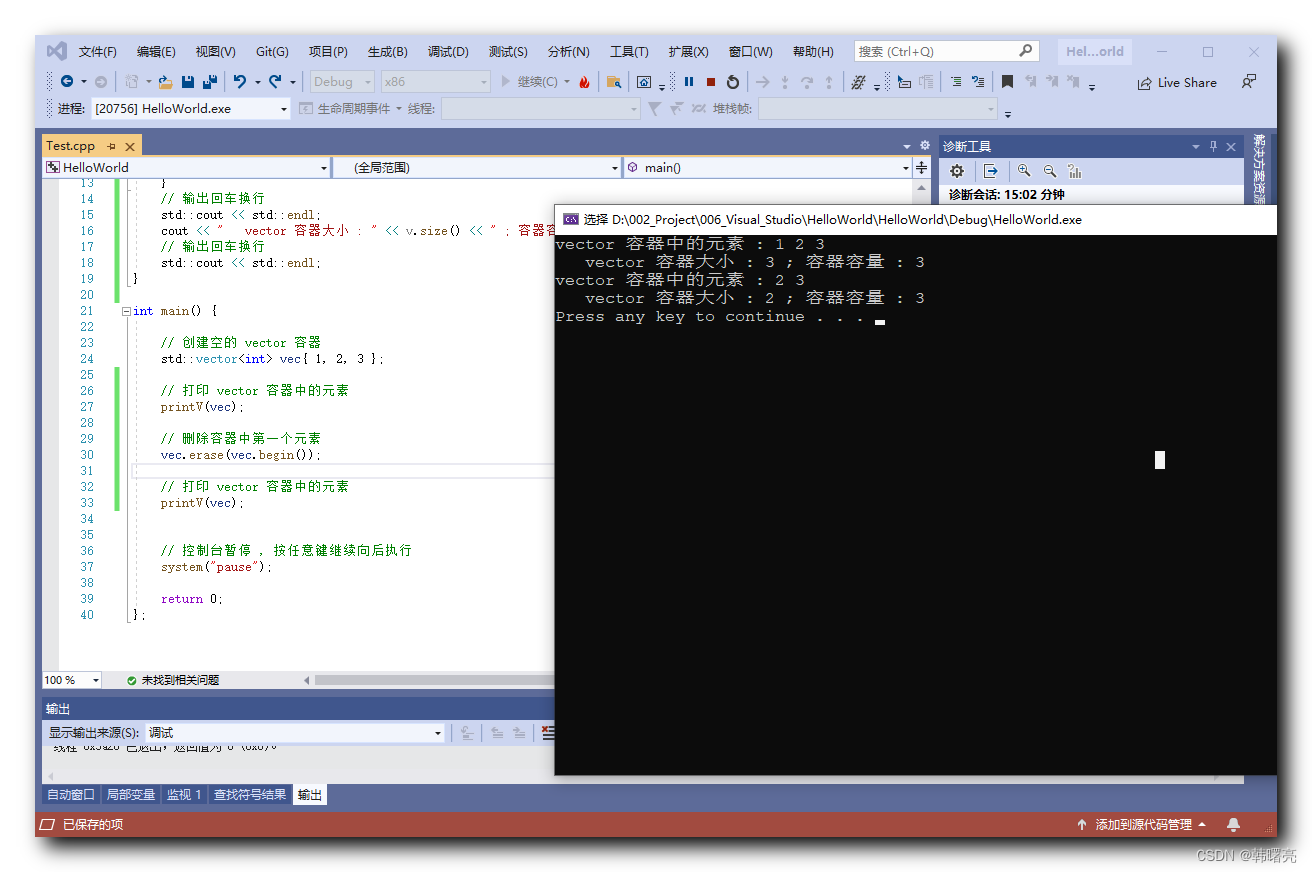
Task: Click the 继续(C) continue button
Action: (529, 82)
